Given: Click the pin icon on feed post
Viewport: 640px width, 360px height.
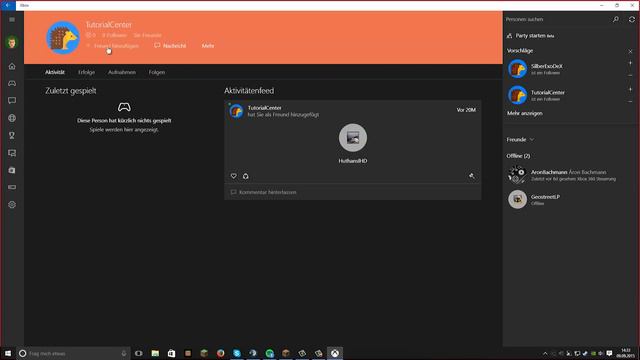Looking at the screenshot, I should tap(471, 176).
